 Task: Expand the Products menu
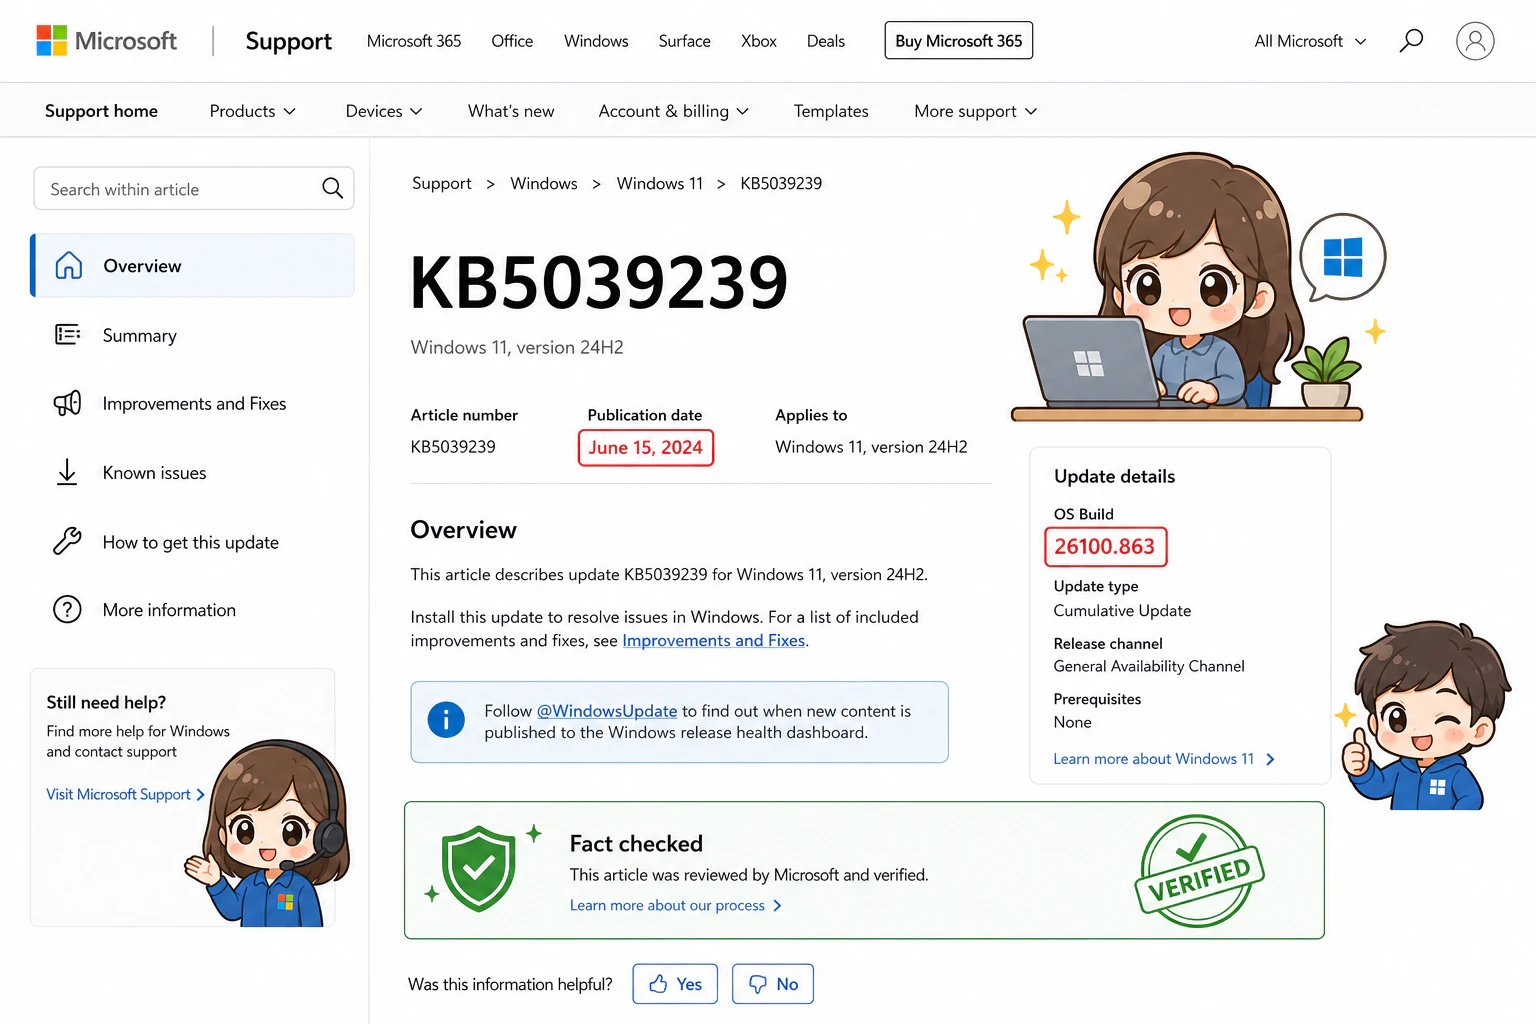pyautogui.click(x=252, y=111)
